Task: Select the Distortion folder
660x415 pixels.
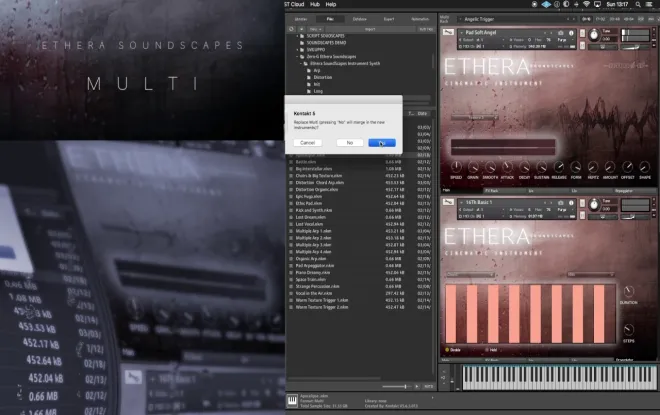Action: coord(322,77)
